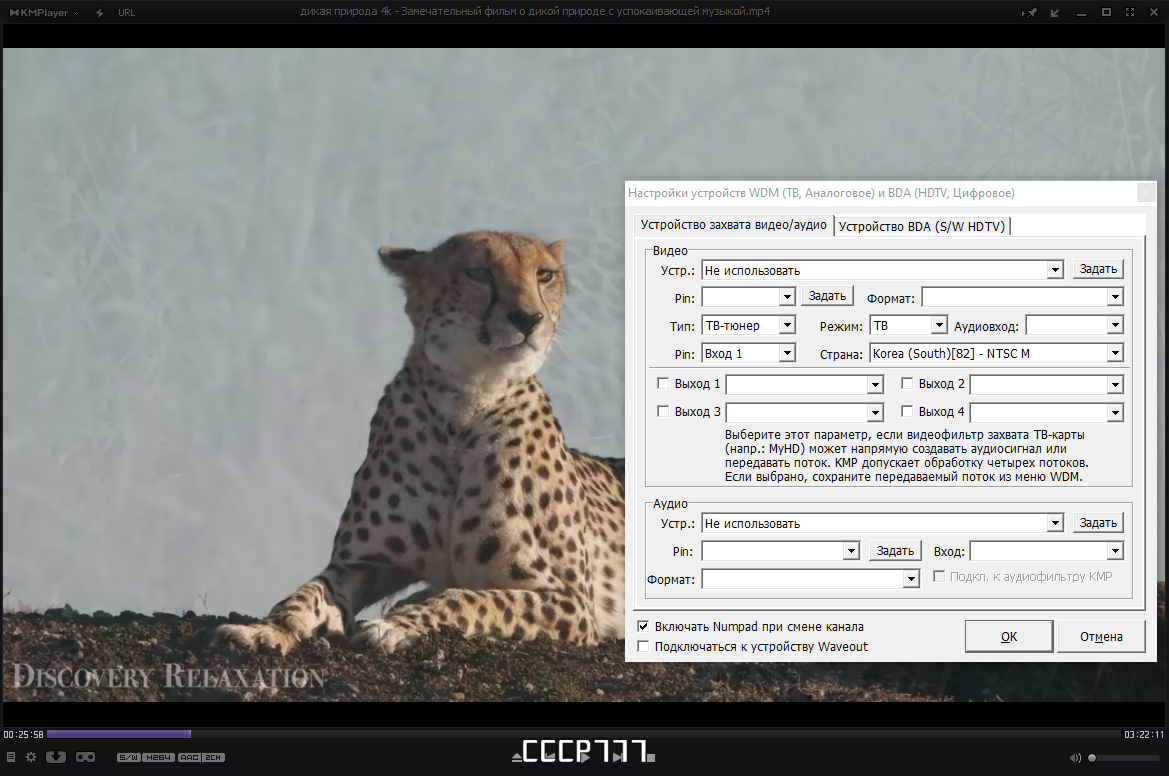
Task: Open the control box gear icon
Action: pyautogui.click(x=31, y=757)
